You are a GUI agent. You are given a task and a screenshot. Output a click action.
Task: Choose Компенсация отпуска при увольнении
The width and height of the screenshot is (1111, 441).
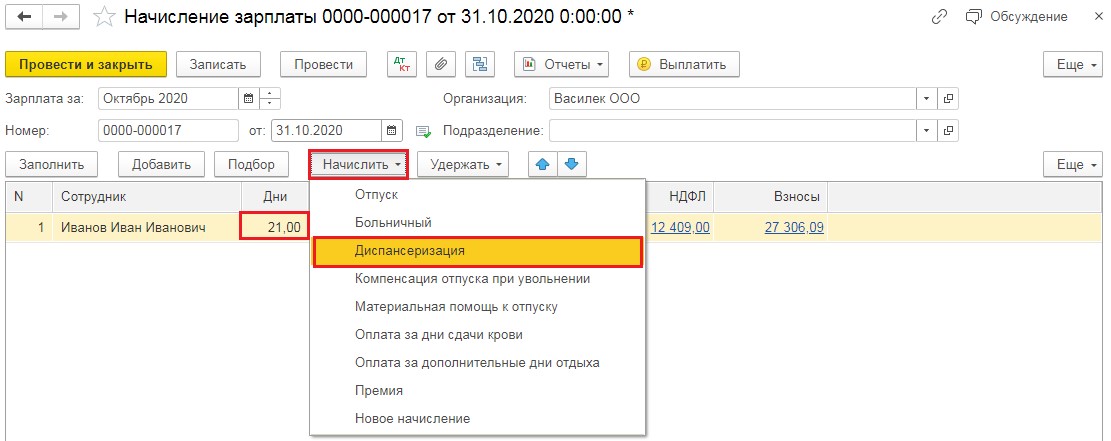pyautogui.click(x=478, y=279)
